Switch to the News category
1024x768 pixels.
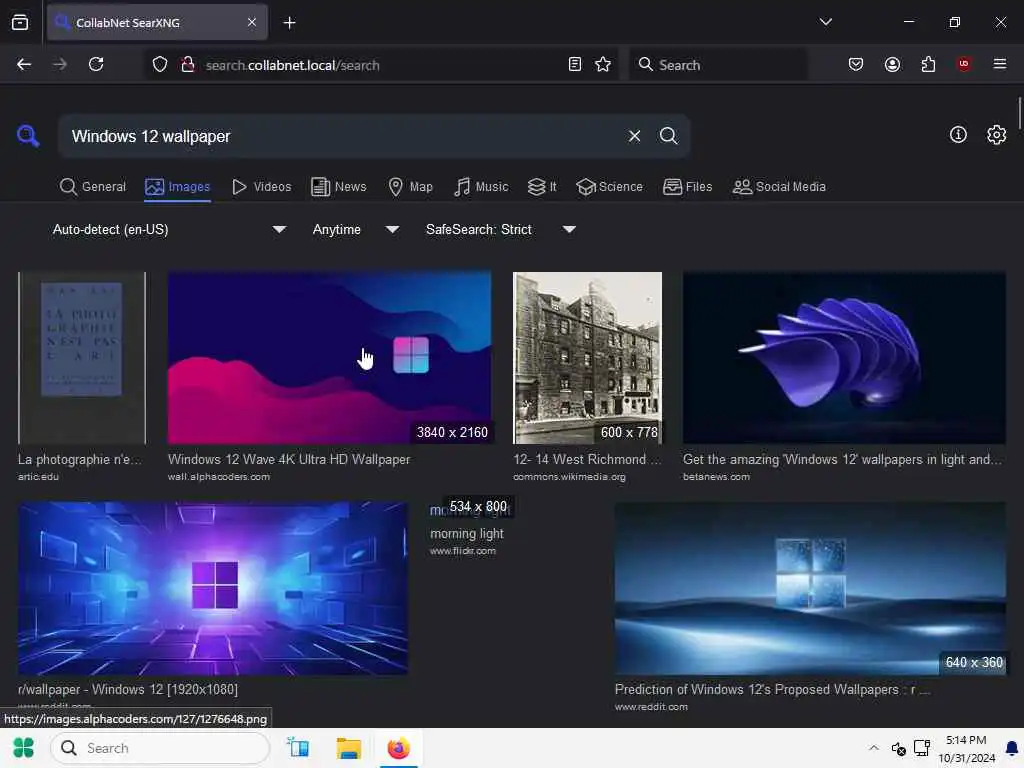point(339,187)
